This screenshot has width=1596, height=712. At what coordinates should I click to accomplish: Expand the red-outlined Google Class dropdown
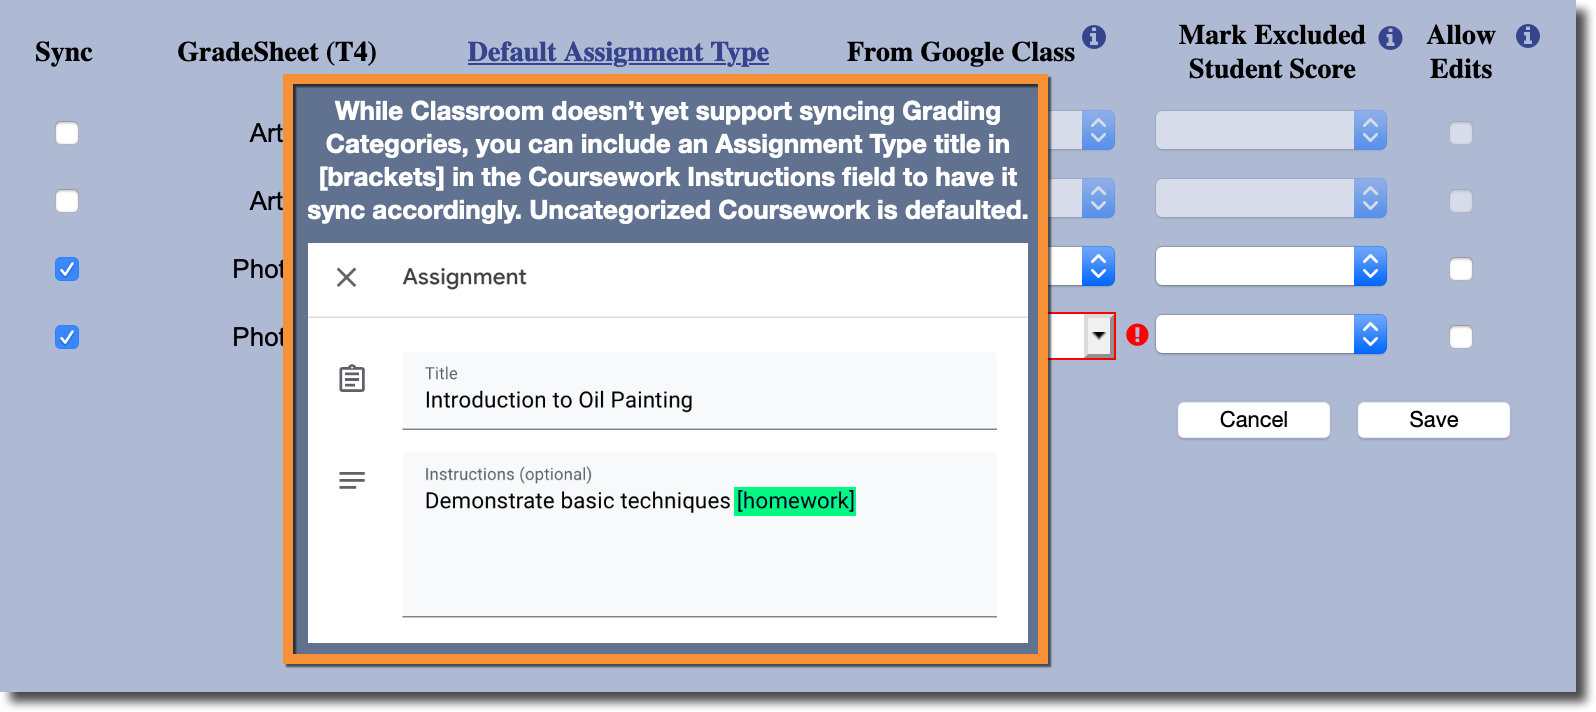[1098, 335]
